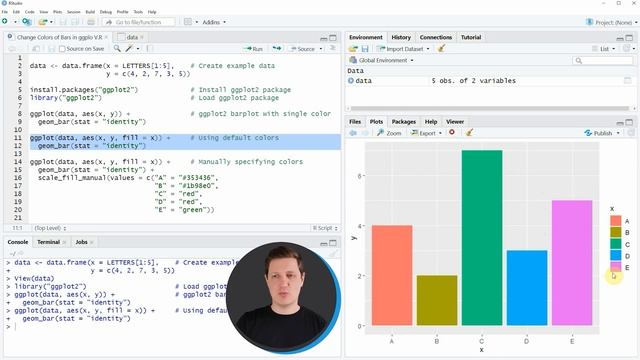640x360 pixels.
Task: Open the Tutorial tab
Action: (x=471, y=37)
